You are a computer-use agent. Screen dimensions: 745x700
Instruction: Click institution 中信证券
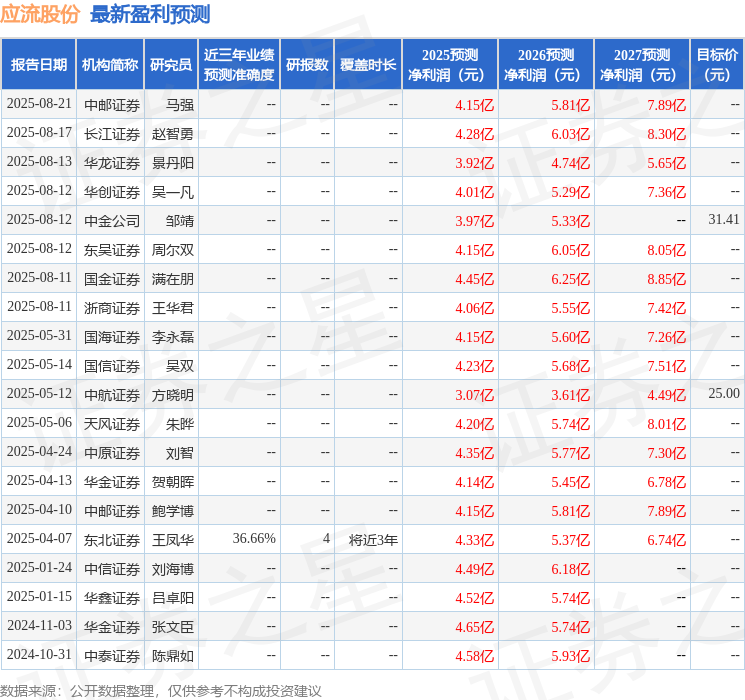[x=112, y=569]
